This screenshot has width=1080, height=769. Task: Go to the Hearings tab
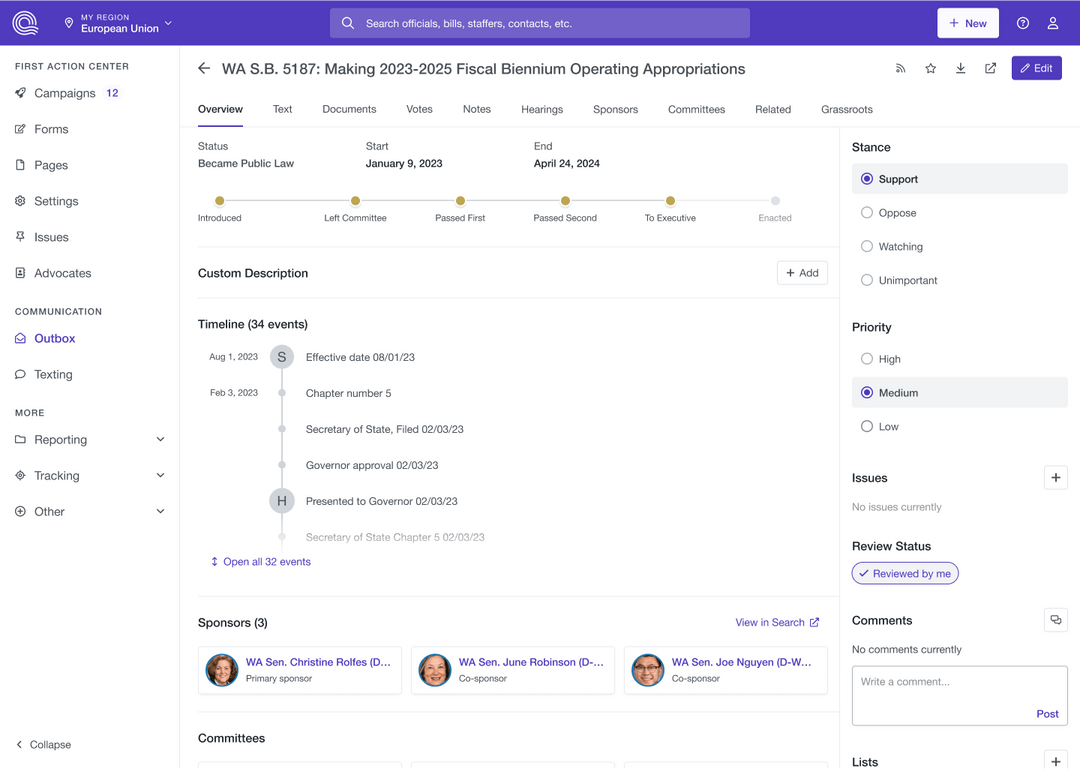(x=542, y=109)
